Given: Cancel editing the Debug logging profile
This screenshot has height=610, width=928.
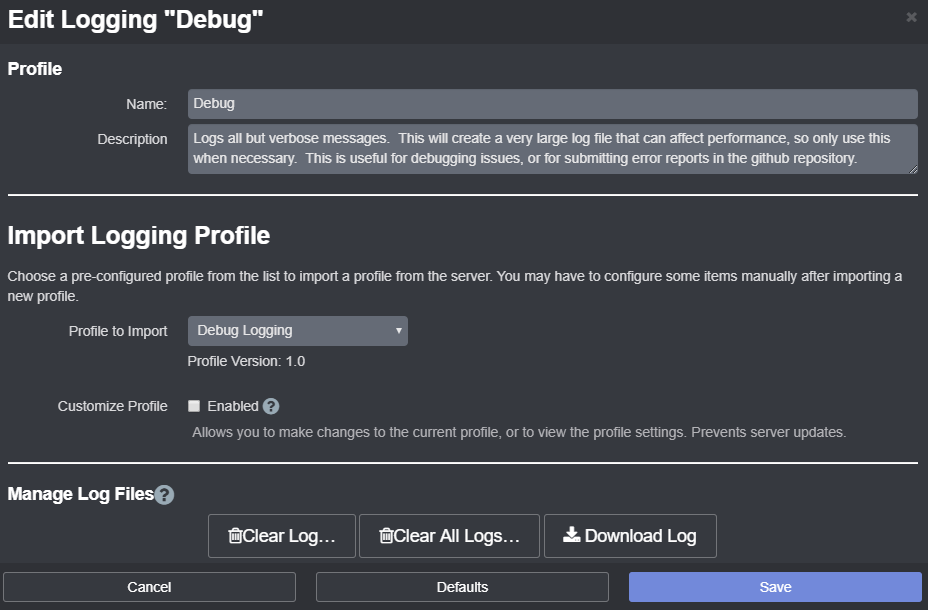Looking at the screenshot, I should [x=149, y=587].
